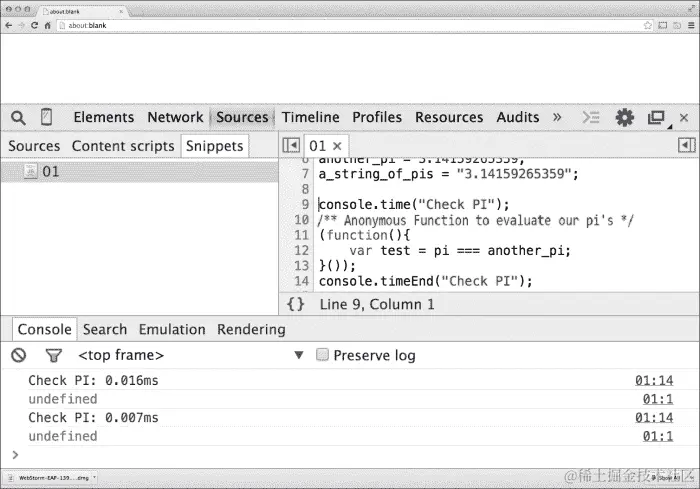Open the console filter funnel icon
The image size is (700, 489).
coord(54,355)
